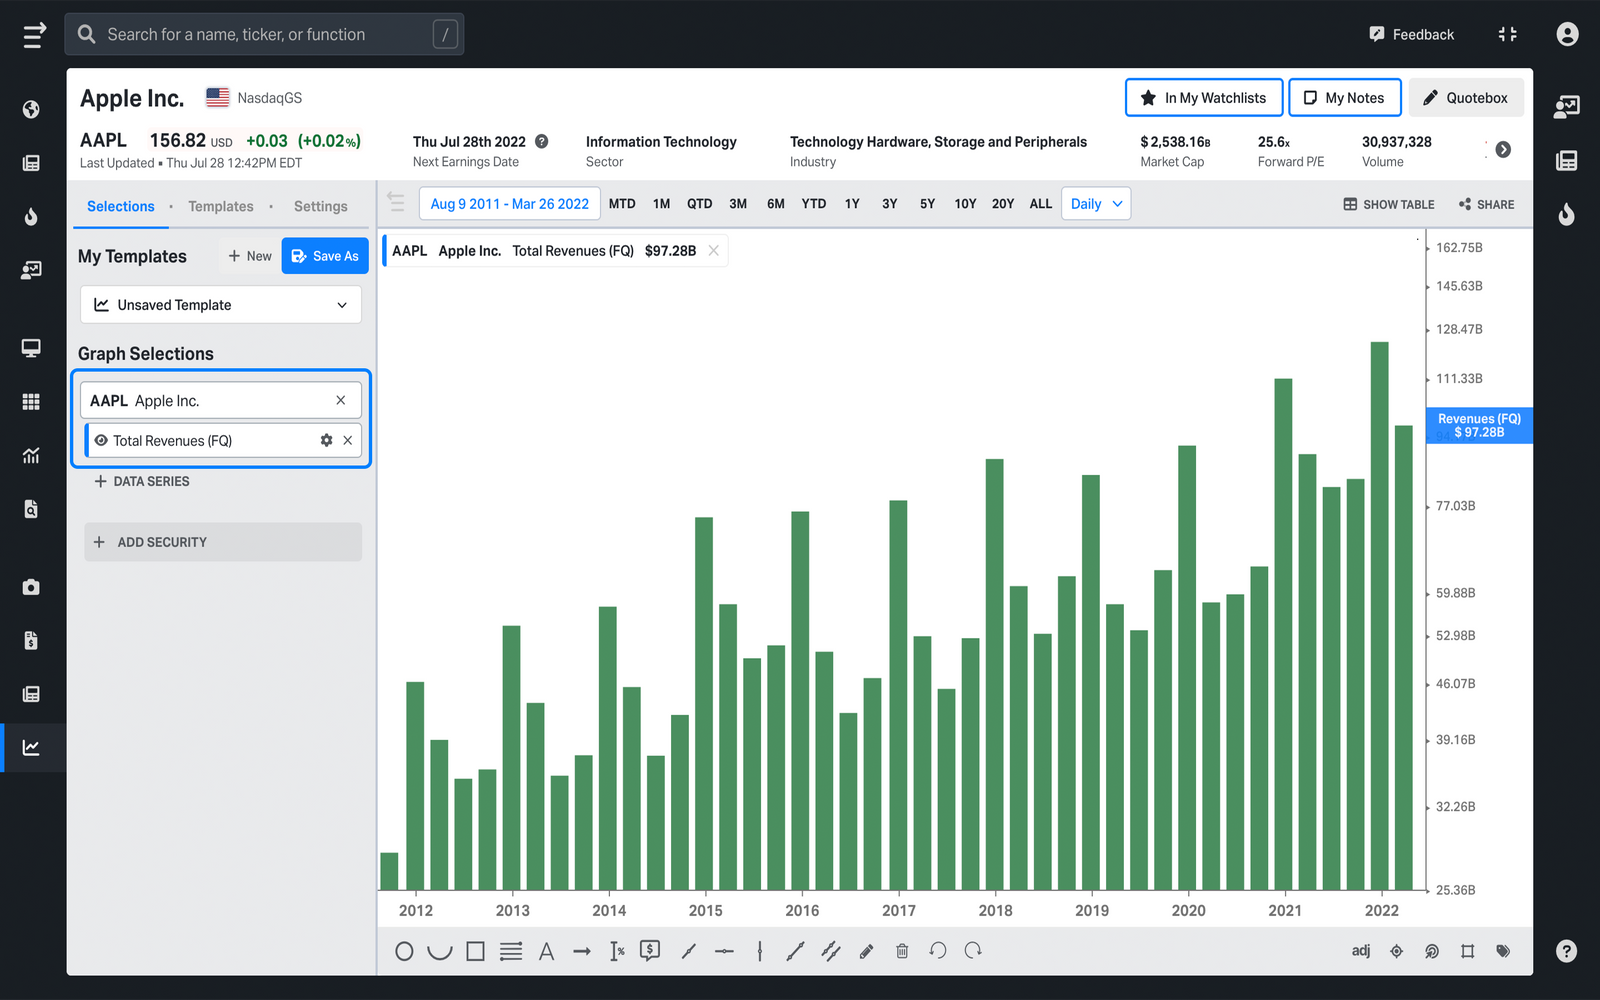Create a New template
This screenshot has width=1600, height=1000.
[250, 256]
